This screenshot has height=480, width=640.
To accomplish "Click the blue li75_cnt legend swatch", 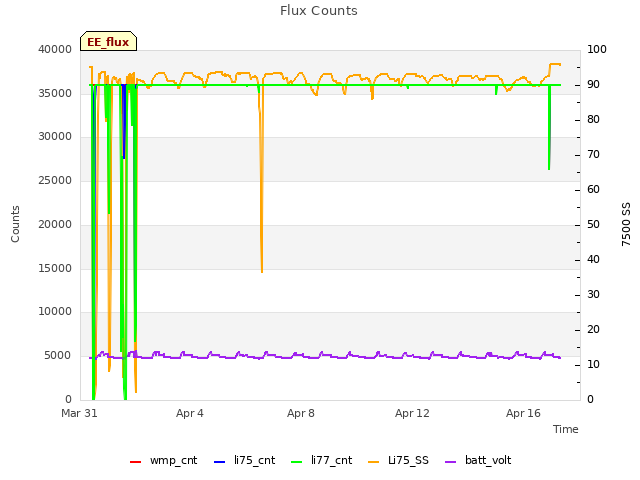I will (220, 462).
